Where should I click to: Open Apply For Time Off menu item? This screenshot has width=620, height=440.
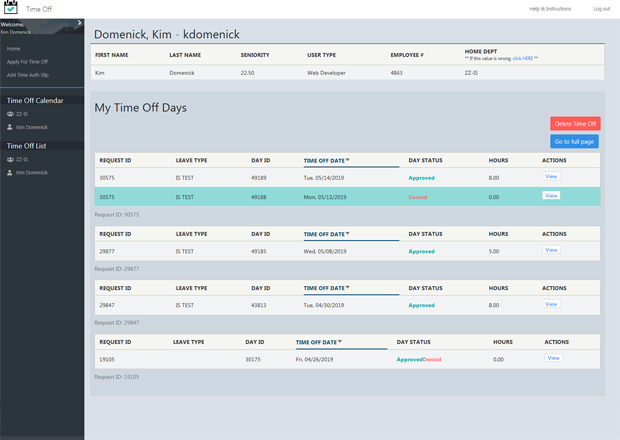coord(27,62)
